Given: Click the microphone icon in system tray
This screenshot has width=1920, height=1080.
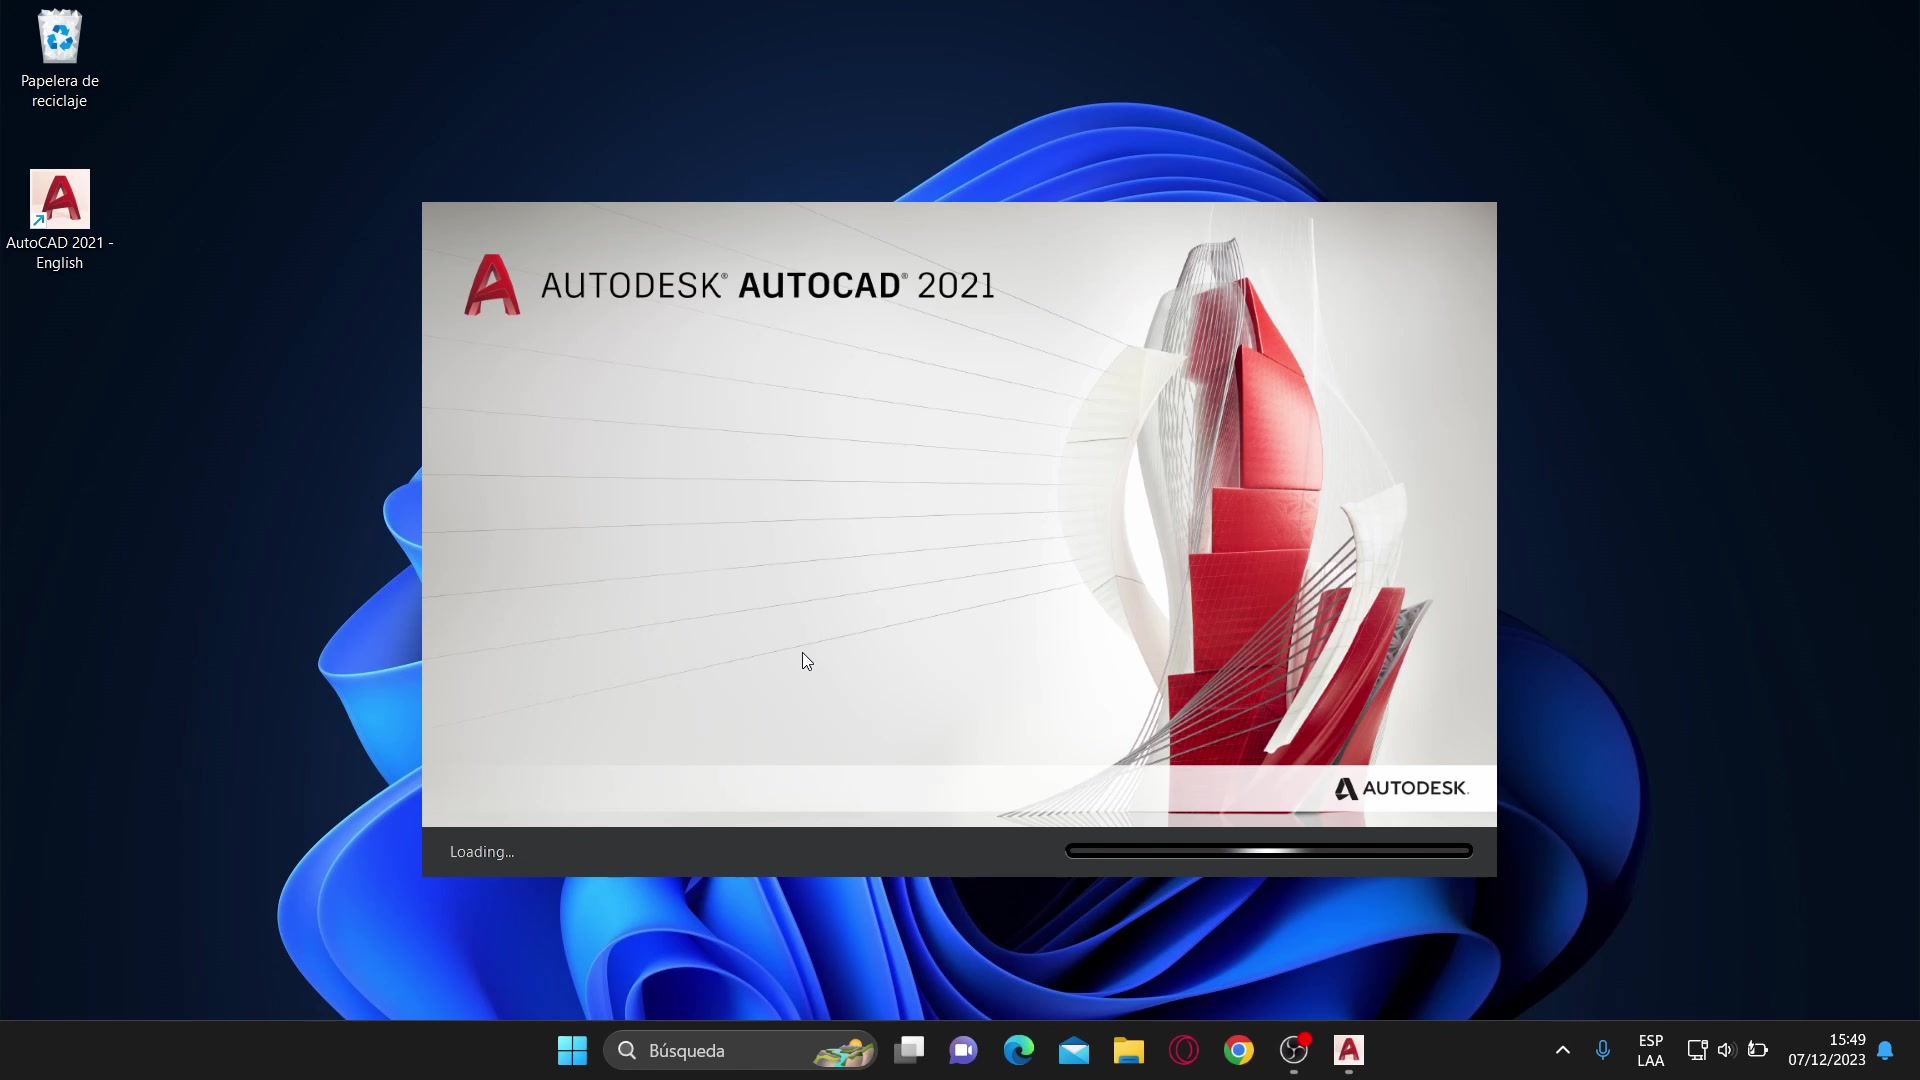Looking at the screenshot, I should point(1603,1050).
